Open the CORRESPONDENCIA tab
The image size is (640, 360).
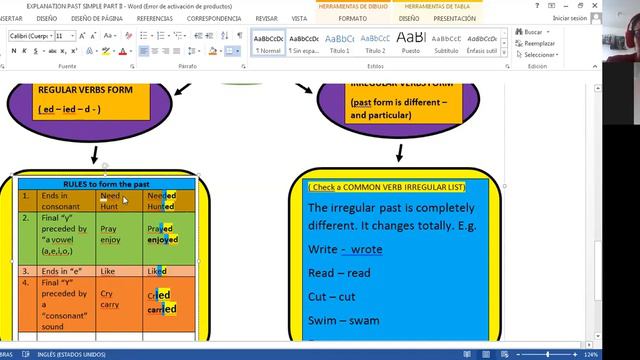pos(214,19)
